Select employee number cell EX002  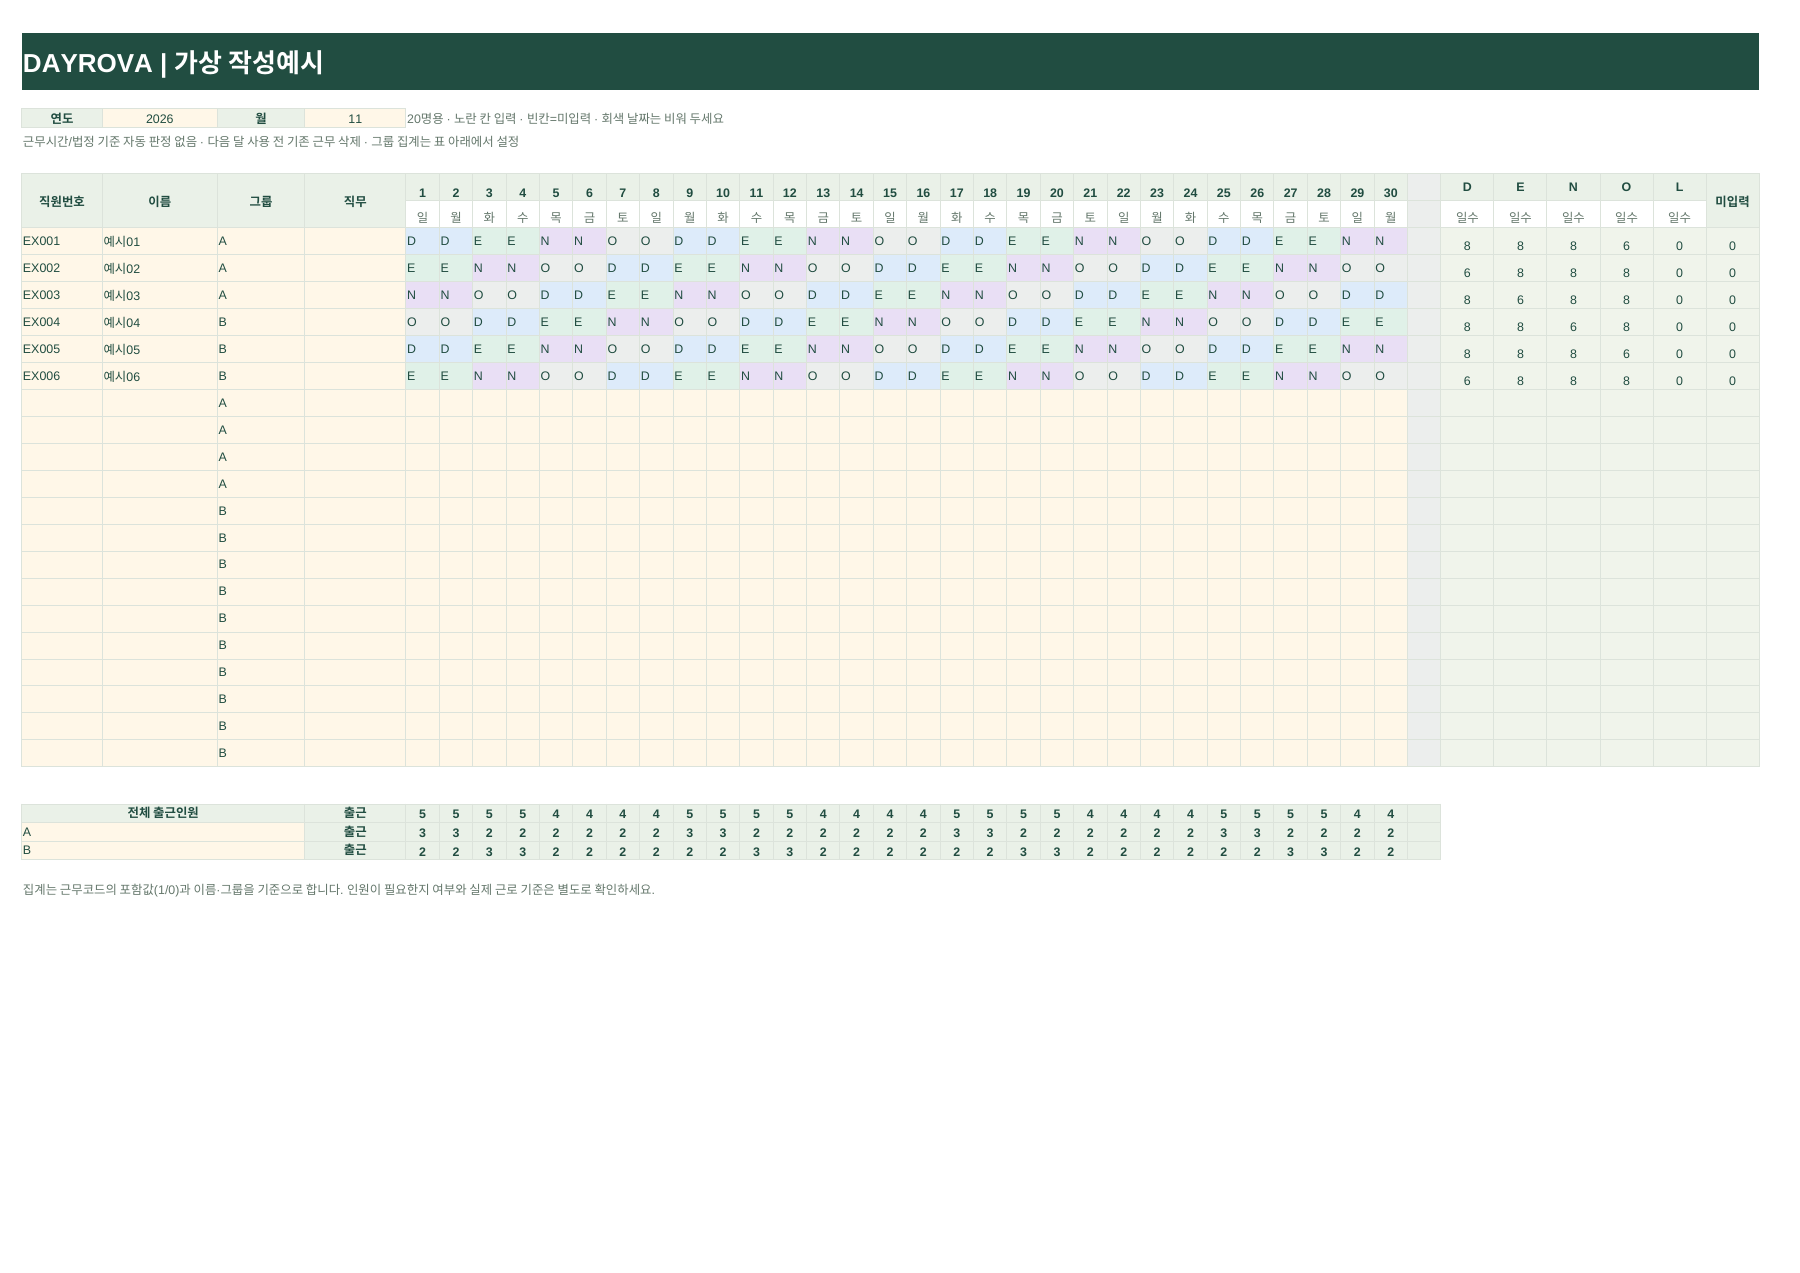[x=62, y=268]
